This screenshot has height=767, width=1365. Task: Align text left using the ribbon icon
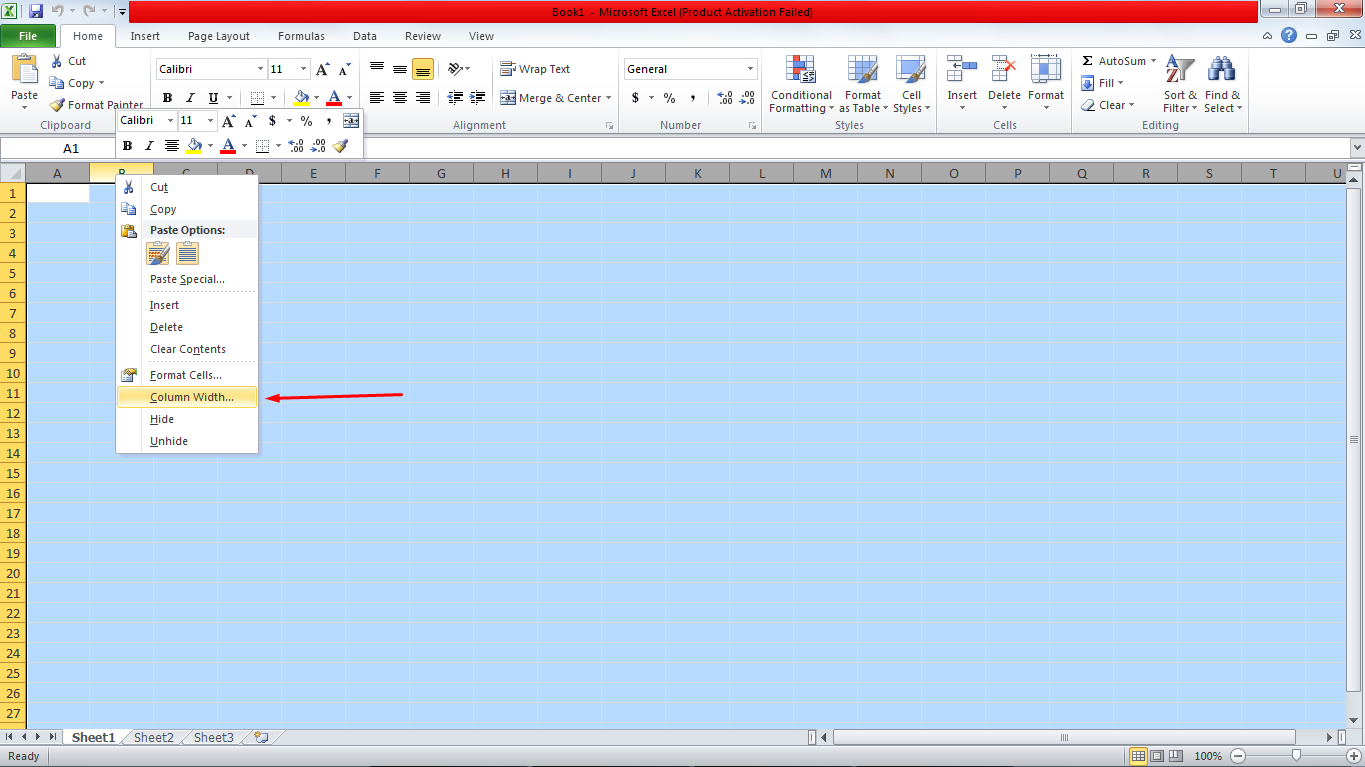point(377,98)
